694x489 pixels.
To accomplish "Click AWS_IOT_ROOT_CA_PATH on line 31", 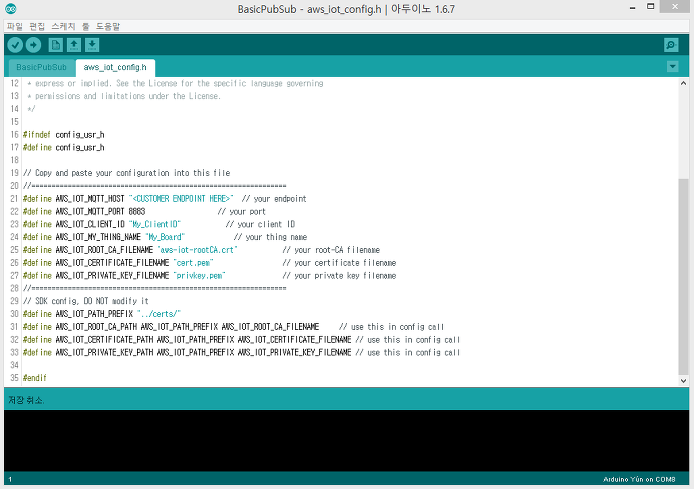I will click(96, 327).
